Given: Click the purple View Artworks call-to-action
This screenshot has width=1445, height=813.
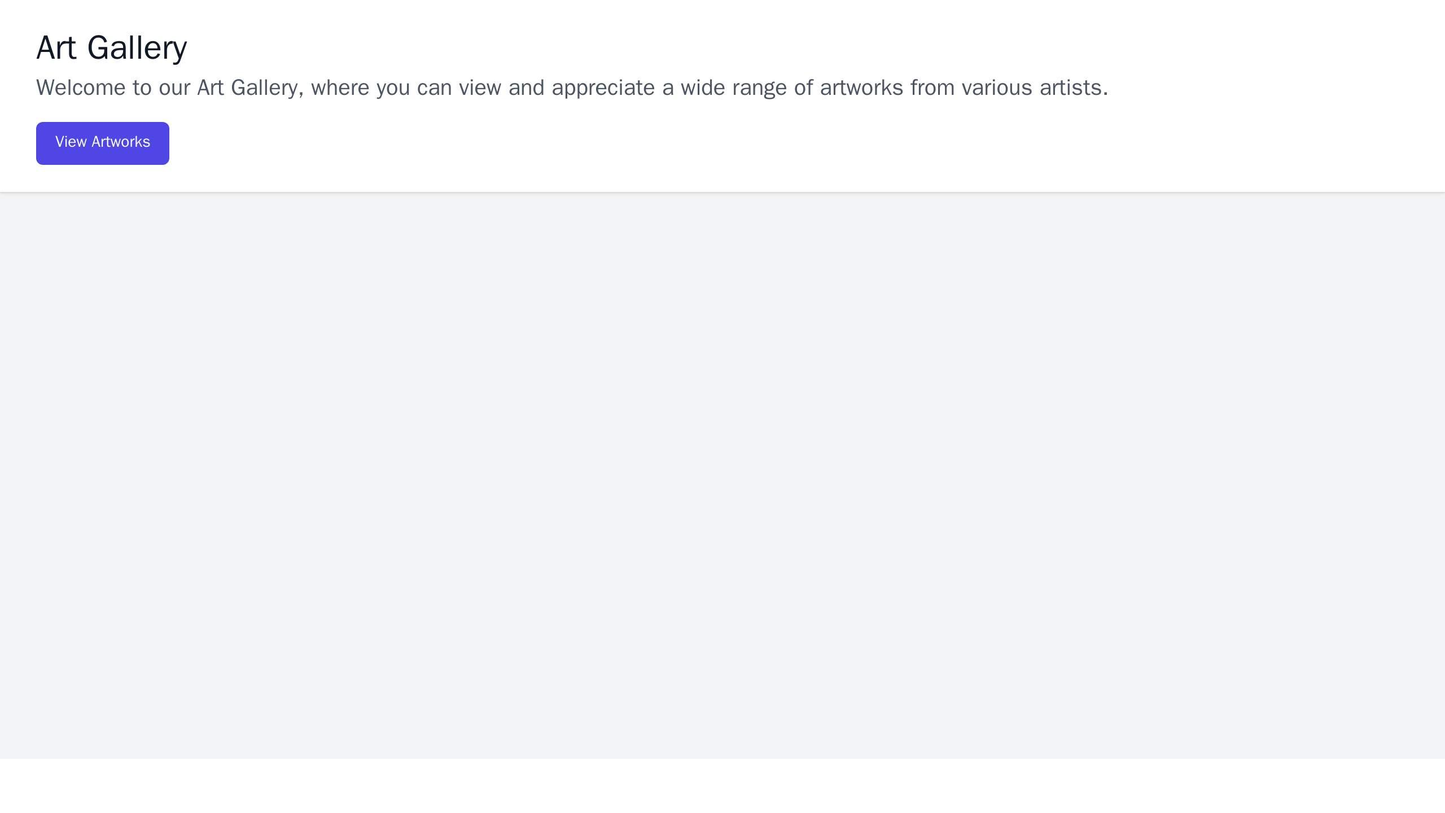Looking at the screenshot, I should [103, 142].
